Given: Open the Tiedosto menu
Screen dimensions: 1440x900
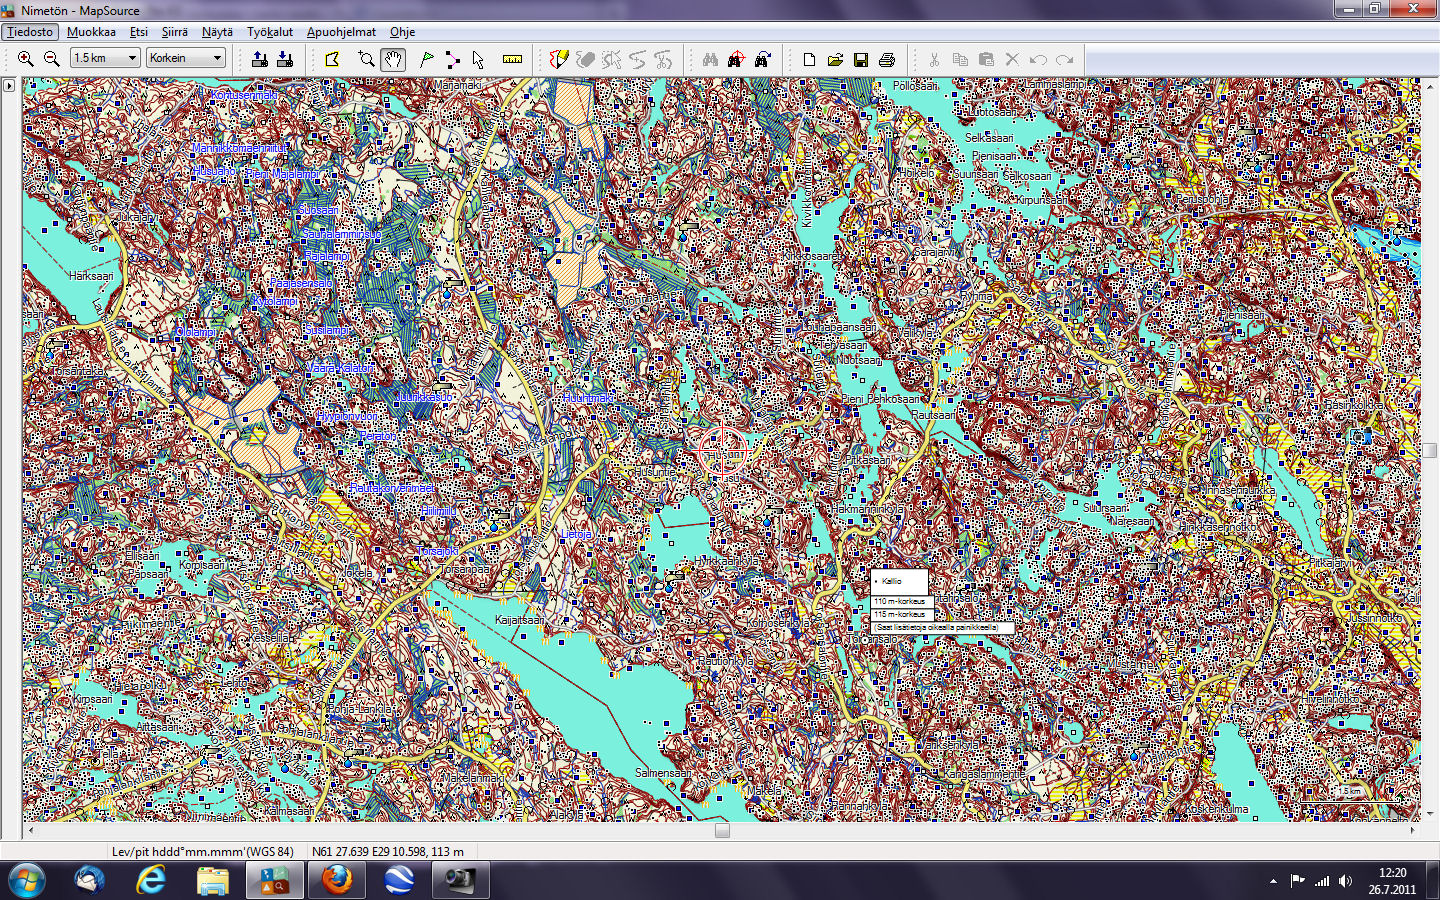Looking at the screenshot, I should pos(30,32).
